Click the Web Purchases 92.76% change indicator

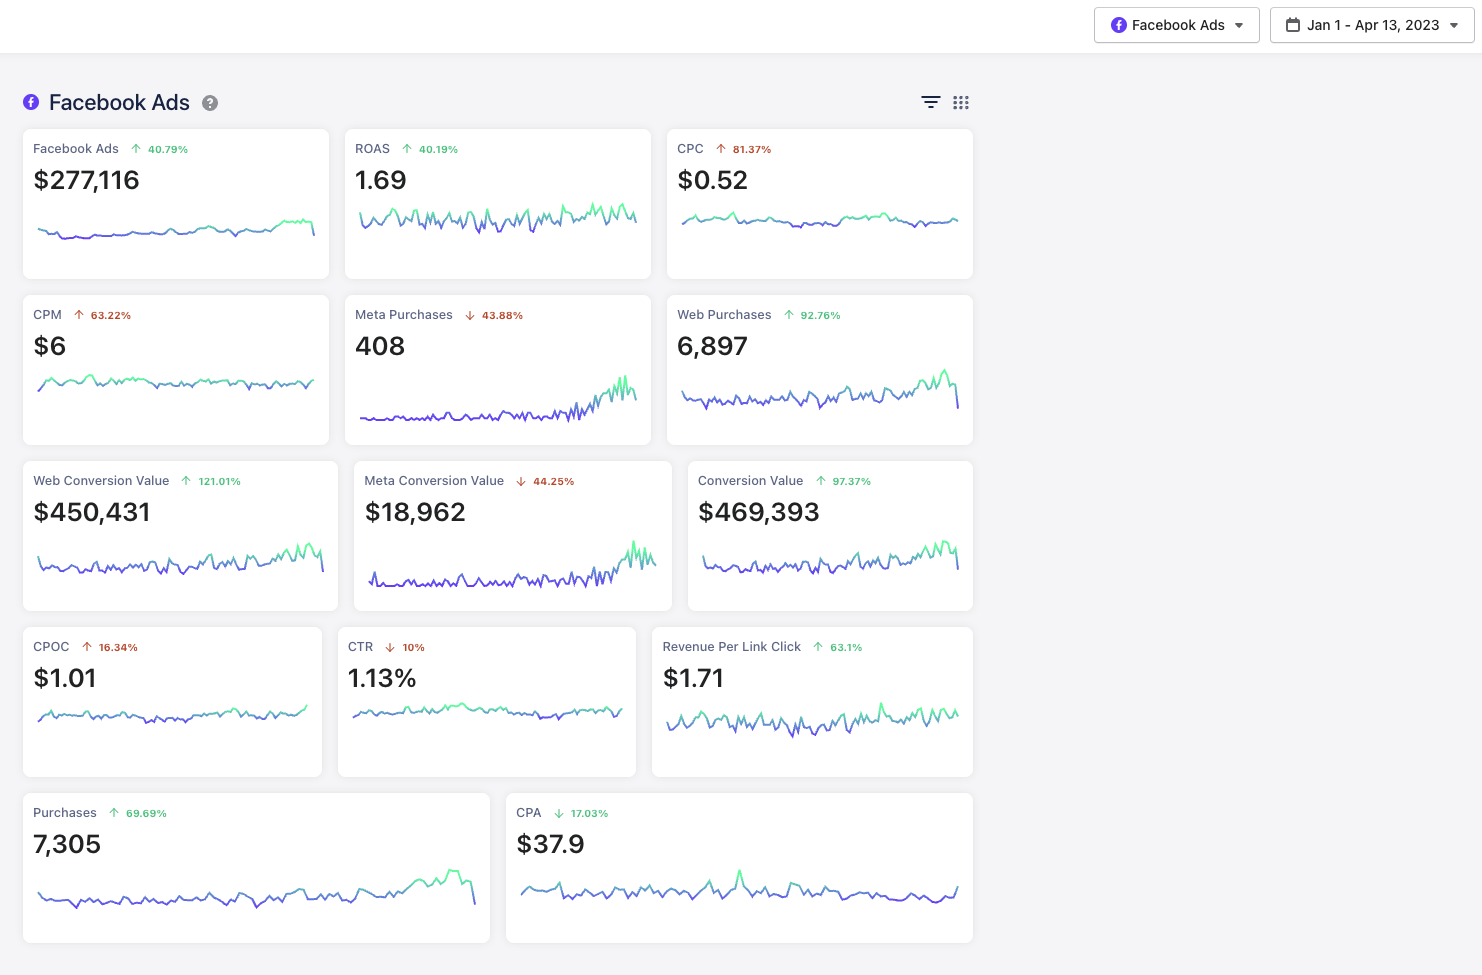tap(812, 315)
